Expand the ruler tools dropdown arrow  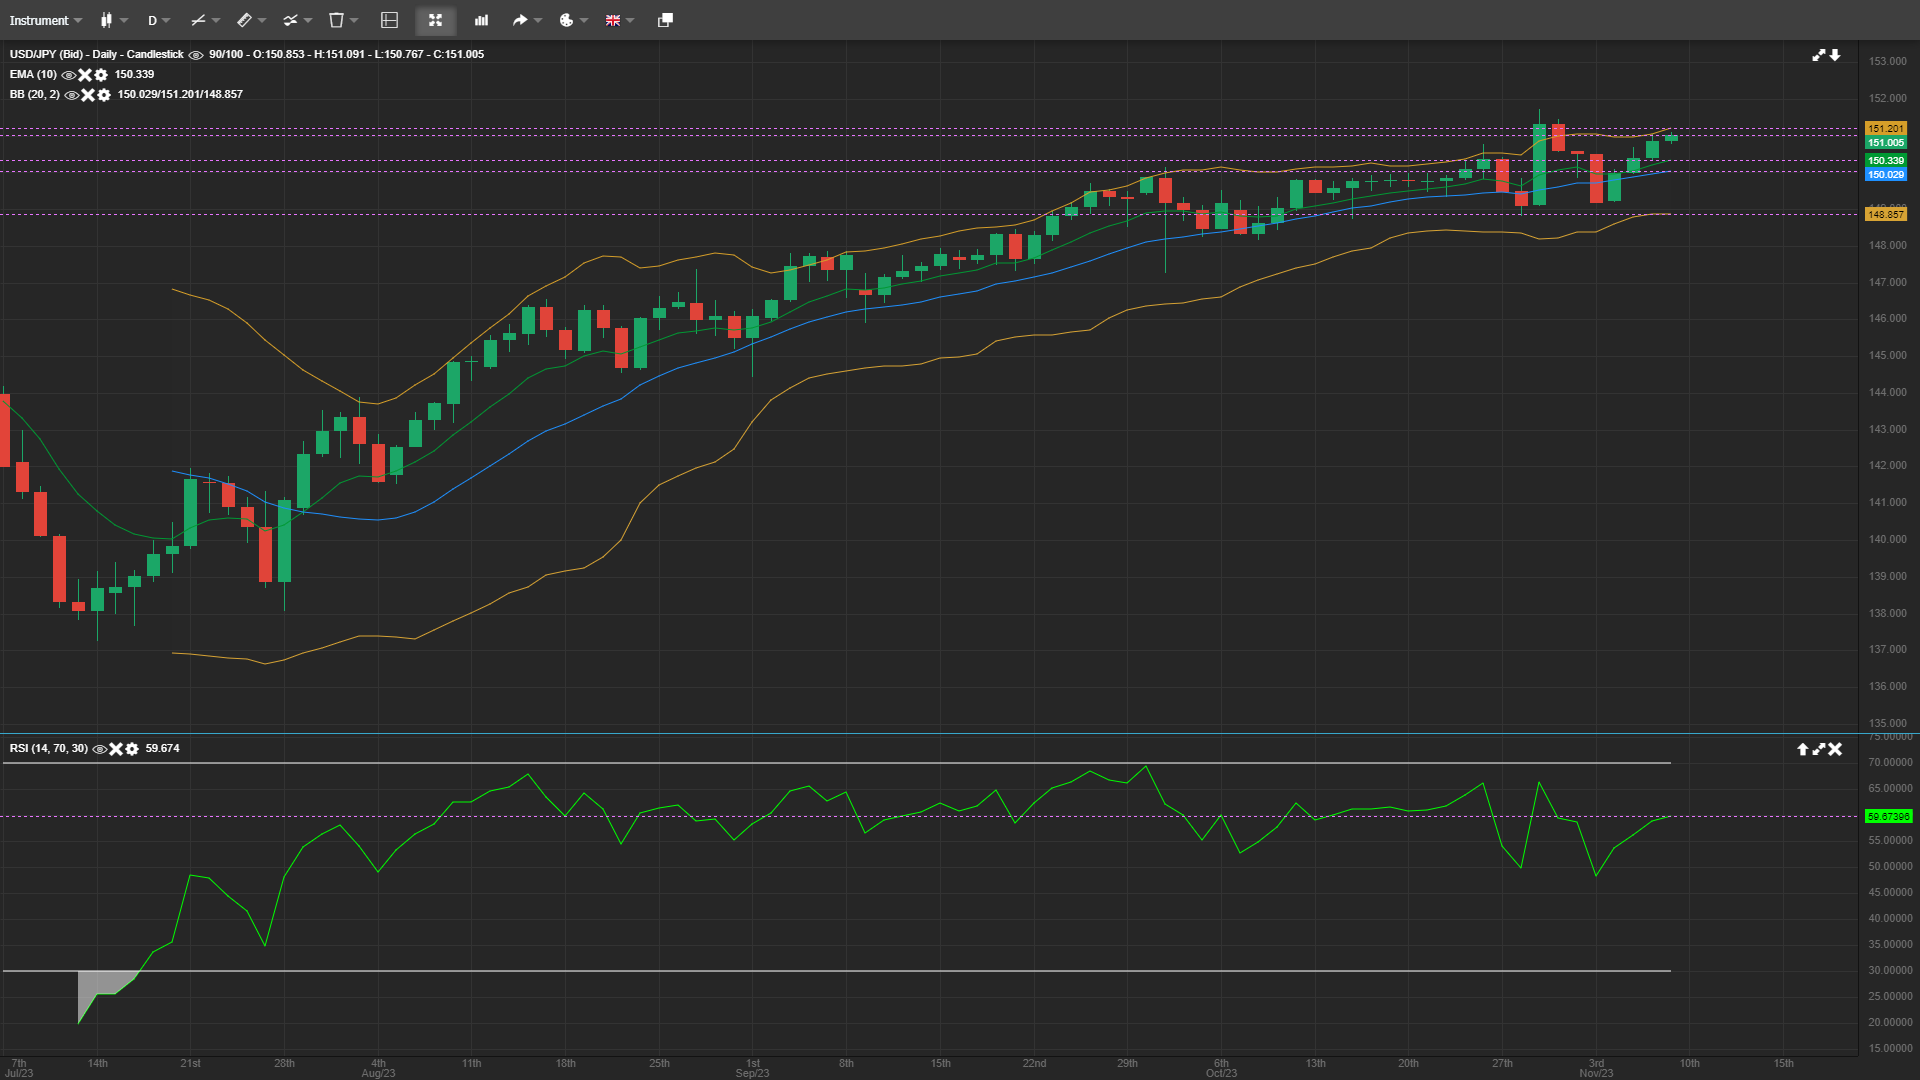[x=262, y=20]
